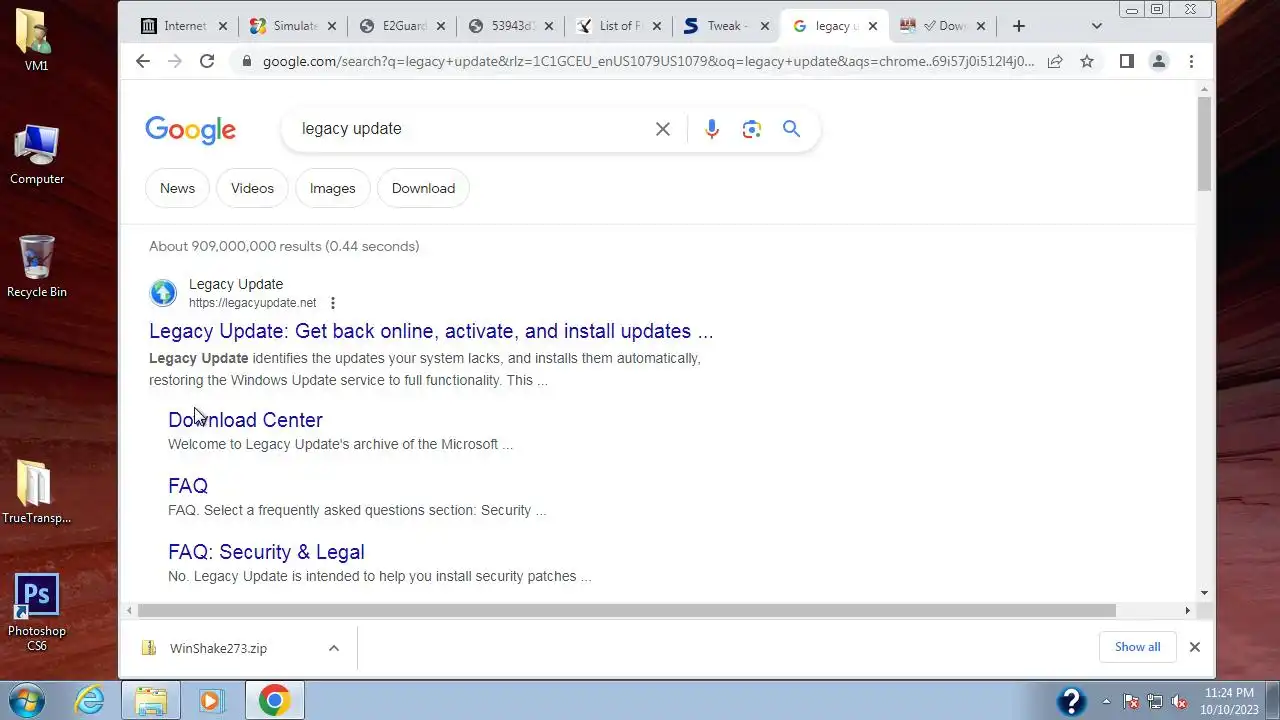1280x720 pixels.
Task: Search by image with Google Lens icon
Action: pyautogui.click(x=752, y=128)
